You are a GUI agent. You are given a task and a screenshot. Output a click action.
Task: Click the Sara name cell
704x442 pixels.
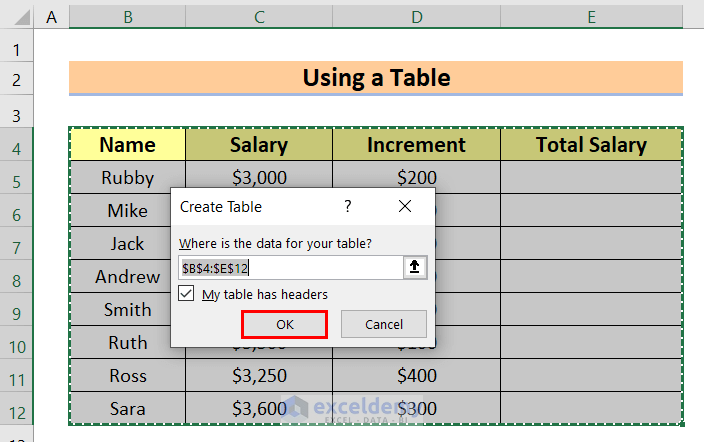click(128, 408)
